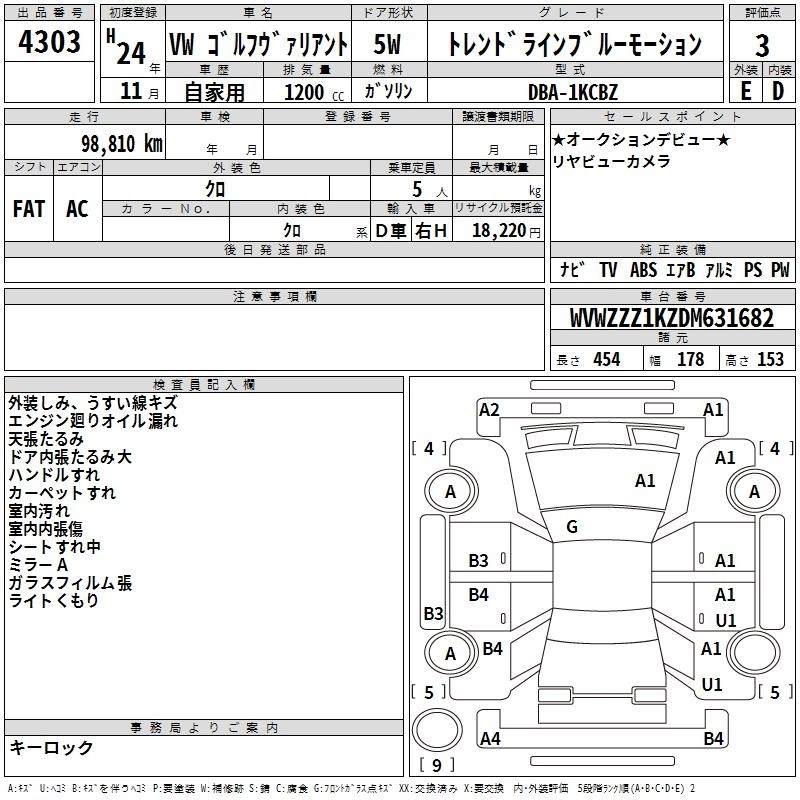The image size is (800, 800).
Task: Click the empty wheel circle without a letter
Action: click(x=754, y=653)
